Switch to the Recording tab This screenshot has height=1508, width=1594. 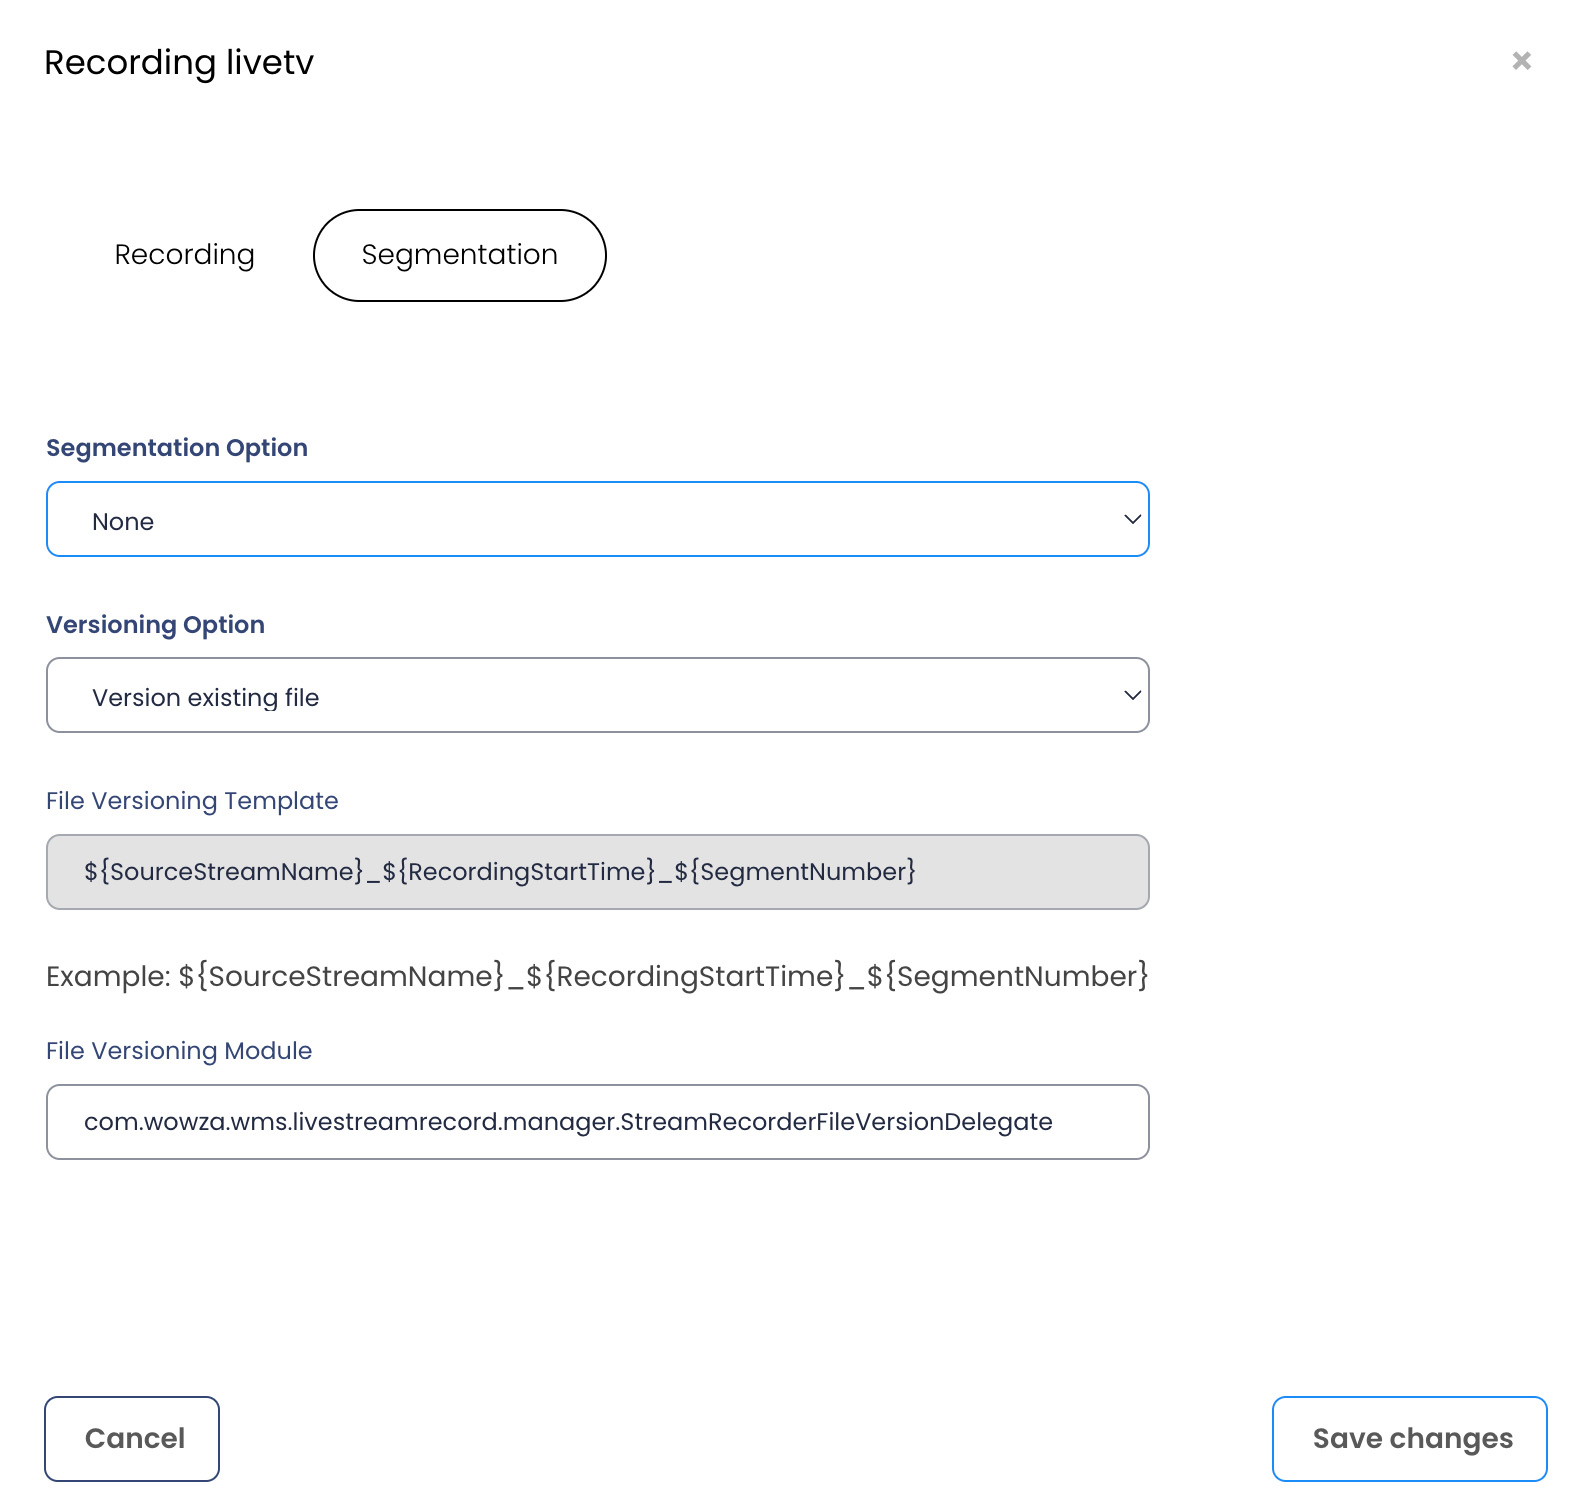tap(185, 255)
